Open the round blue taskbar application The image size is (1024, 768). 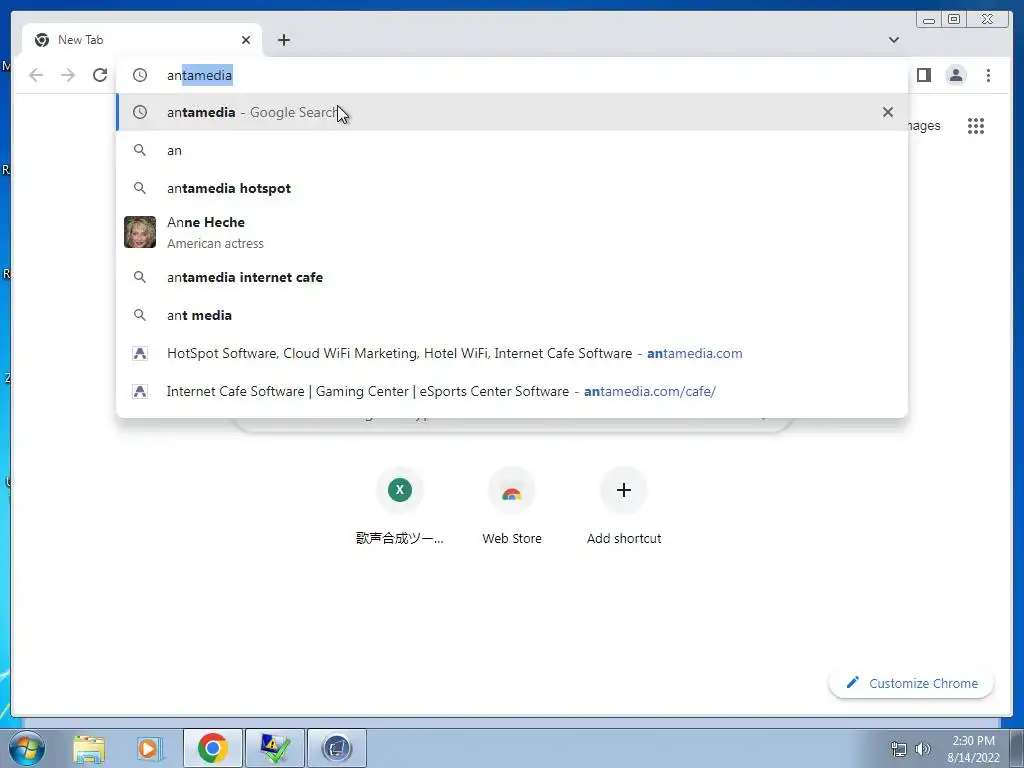click(337, 748)
